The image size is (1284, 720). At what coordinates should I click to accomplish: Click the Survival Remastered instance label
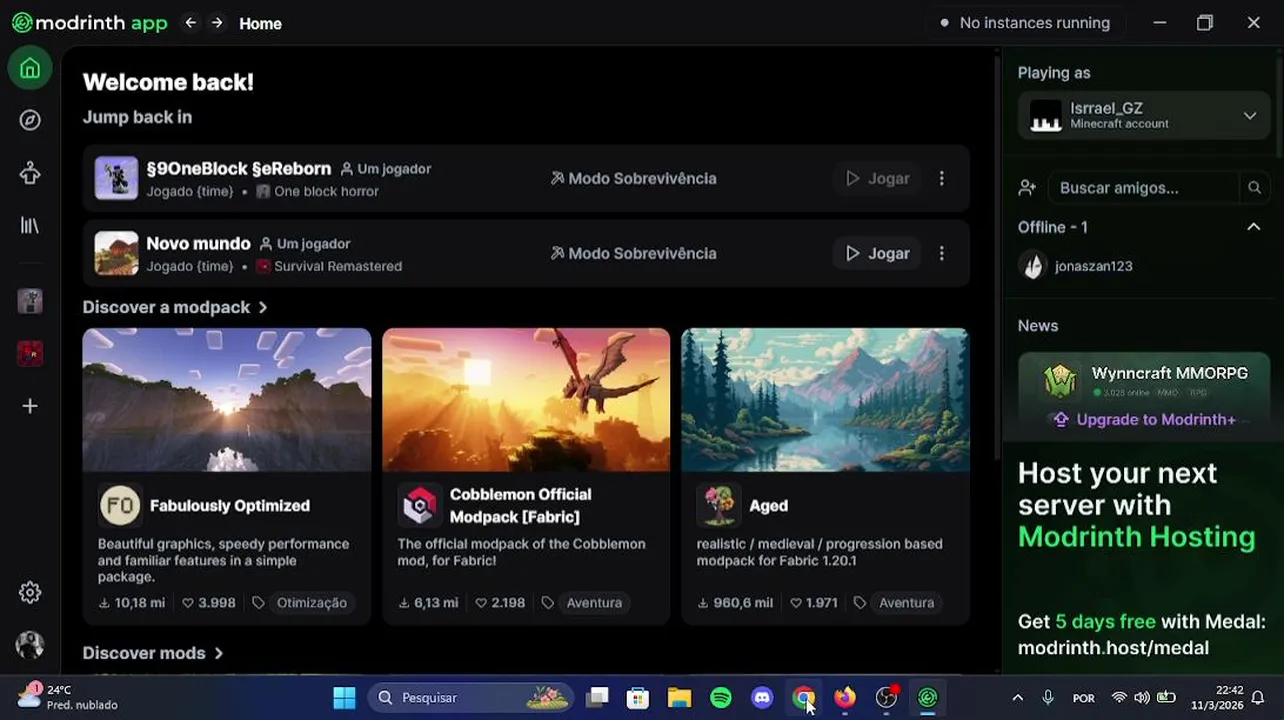[338, 266]
